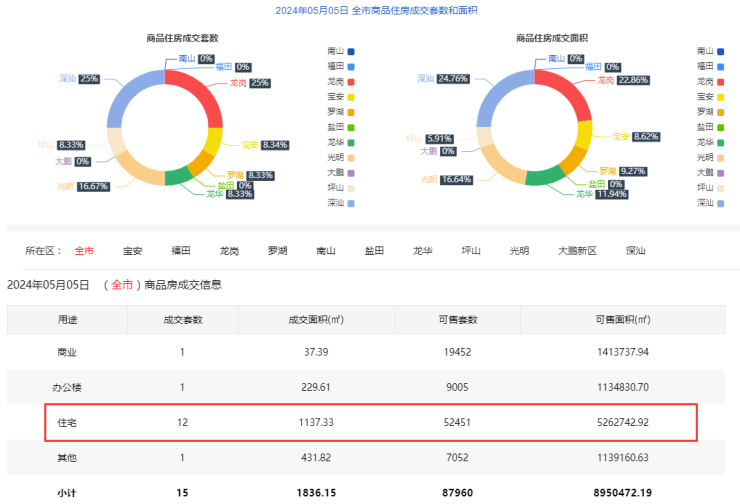
Task: Click the 龙岗 25% chart label
Action: pyautogui.click(x=249, y=83)
